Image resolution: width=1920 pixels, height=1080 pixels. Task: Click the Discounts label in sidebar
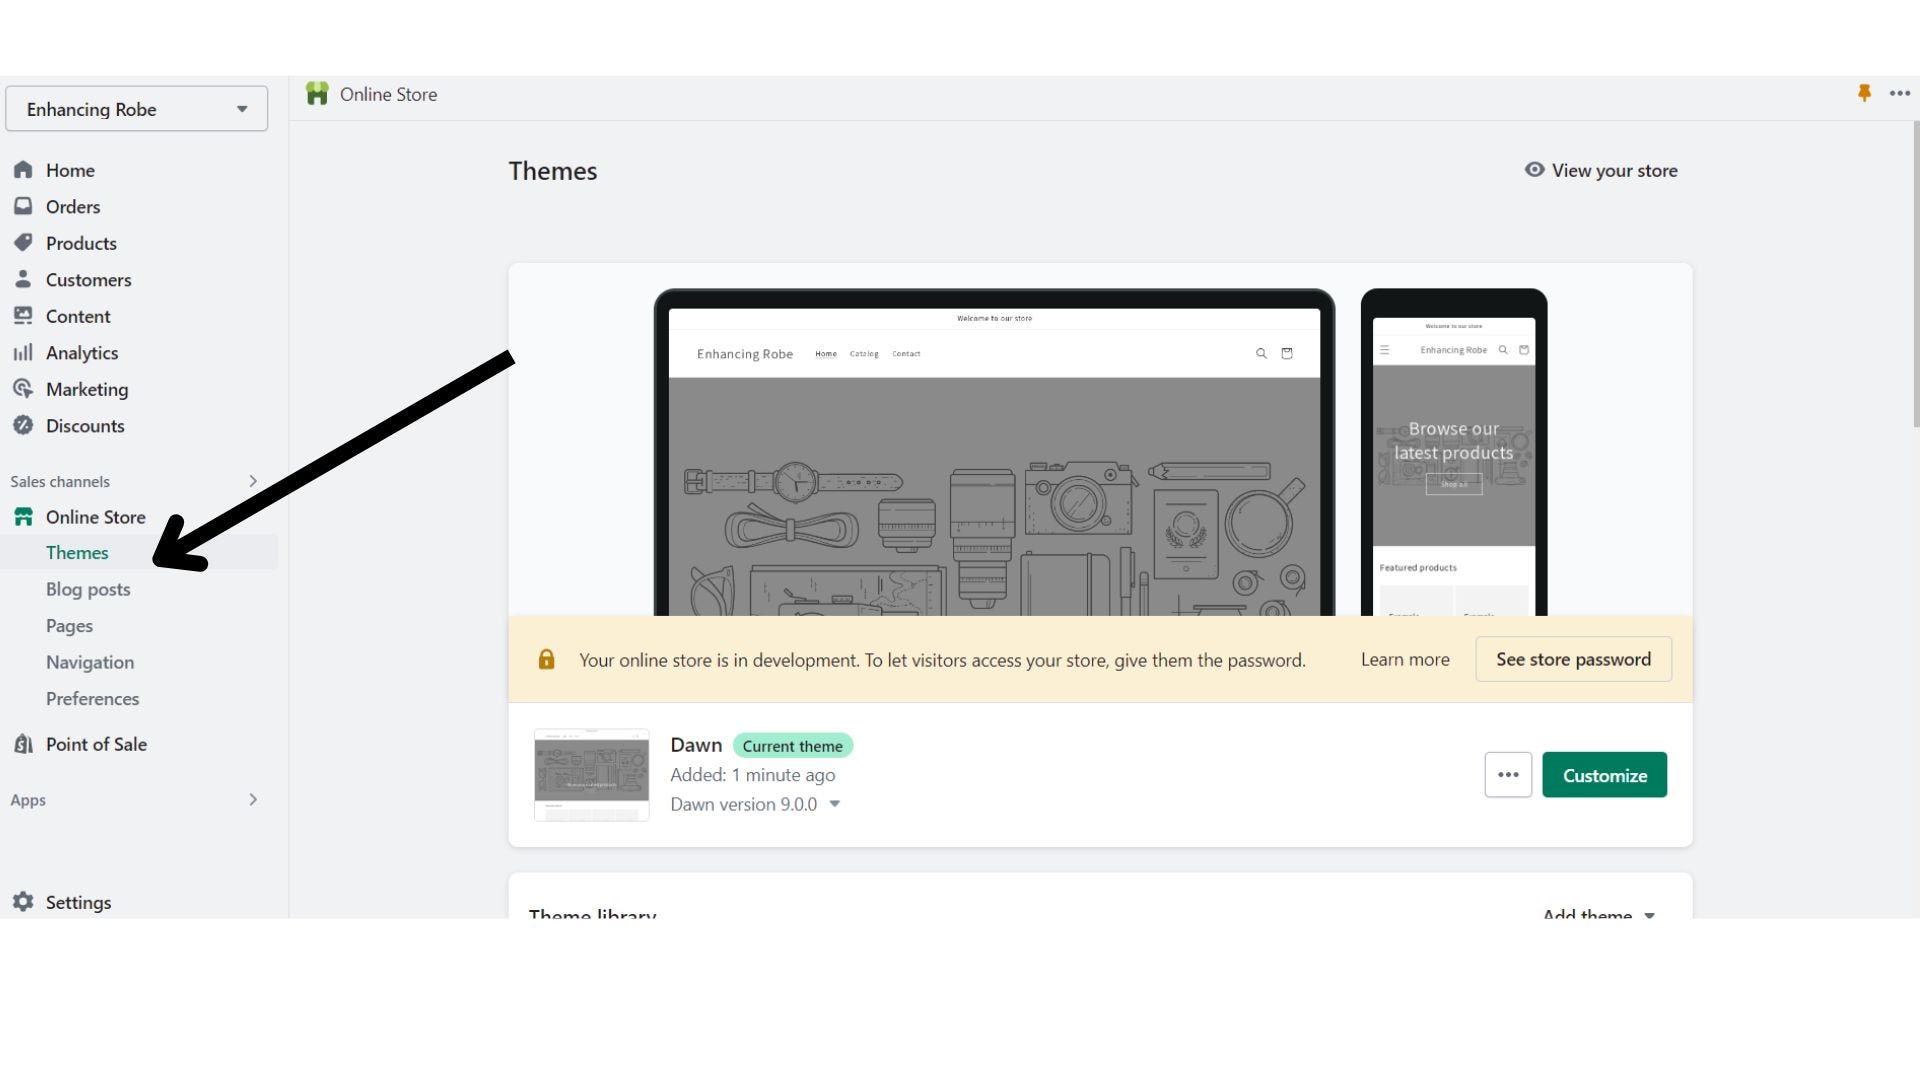[85, 426]
